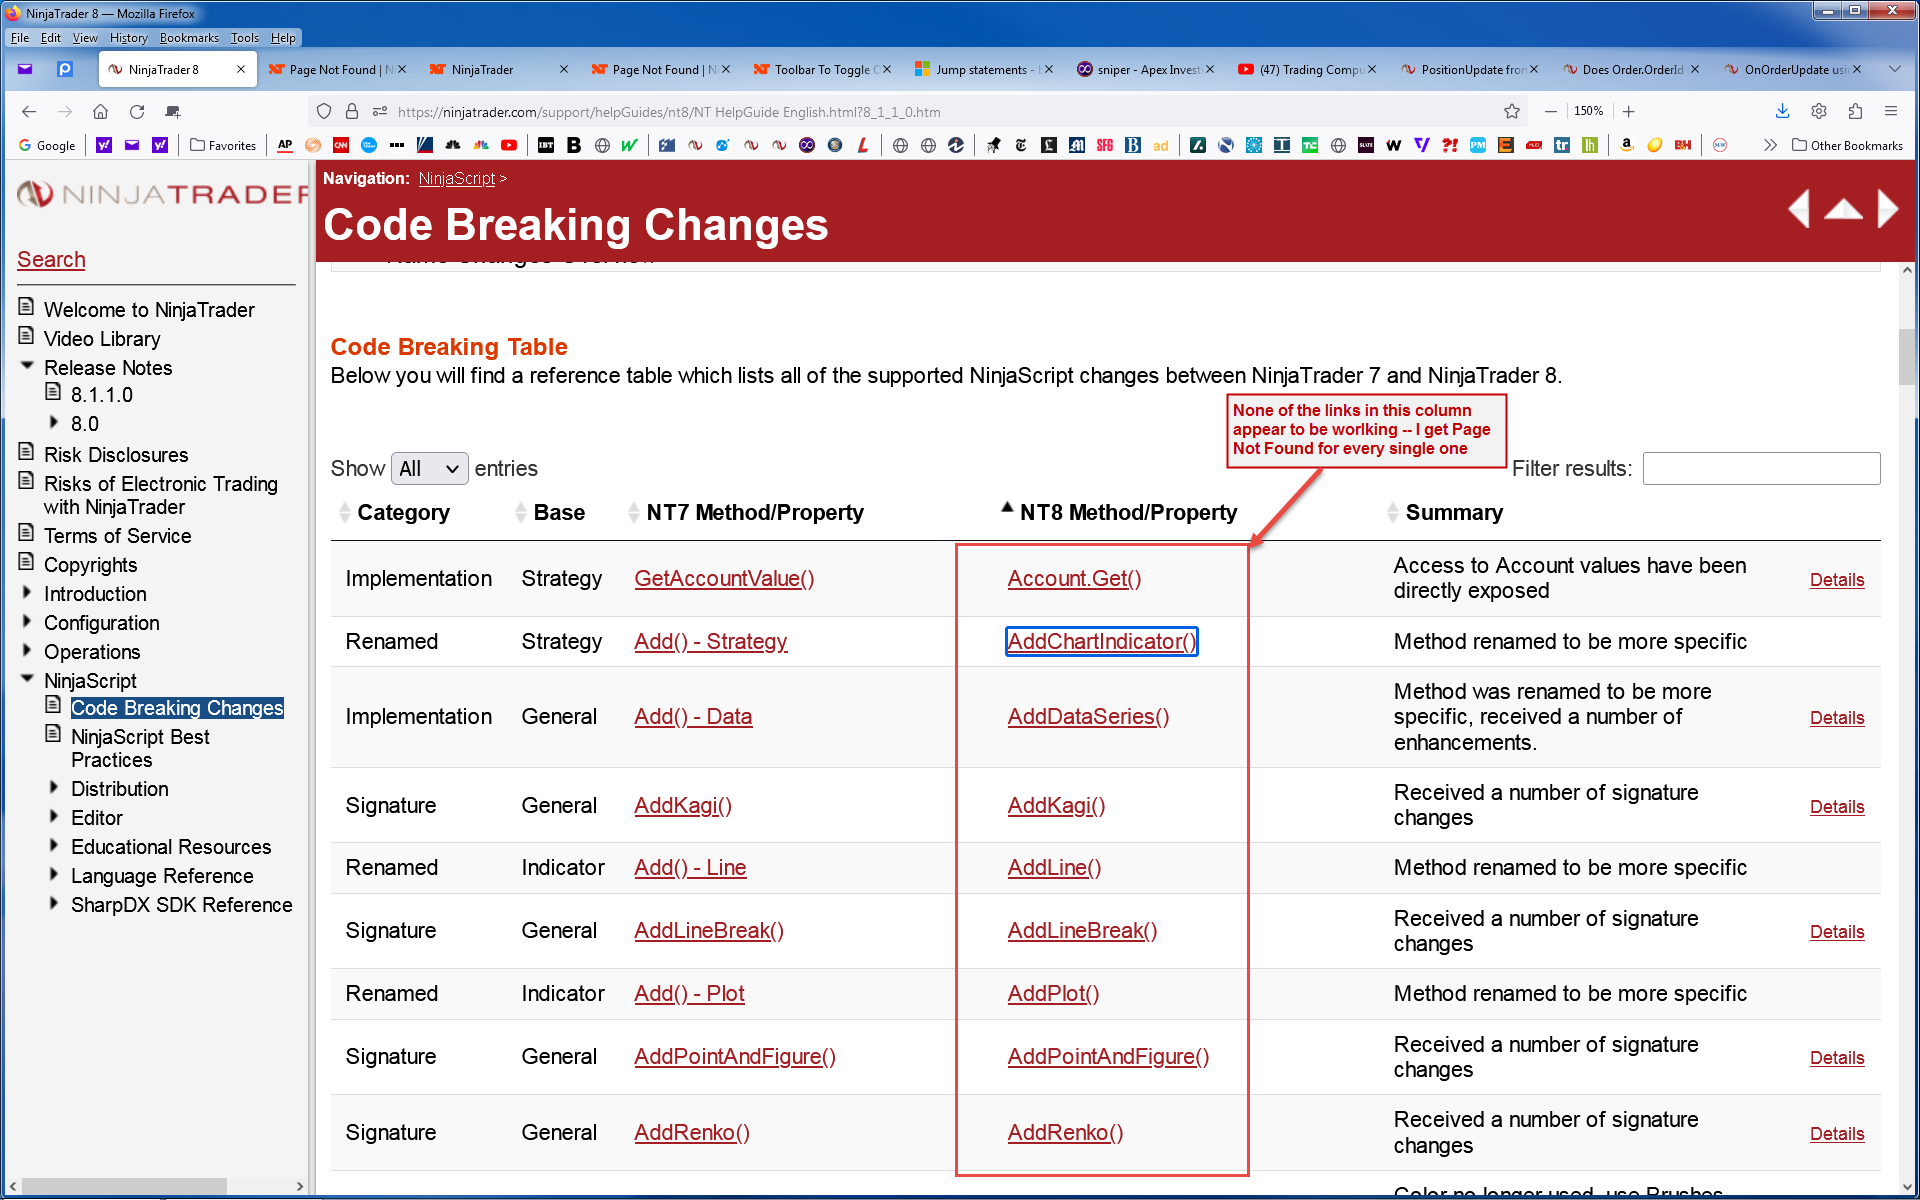Open the Firefox hamburger application menu
This screenshot has height=1200, width=1920.
(x=1890, y=111)
